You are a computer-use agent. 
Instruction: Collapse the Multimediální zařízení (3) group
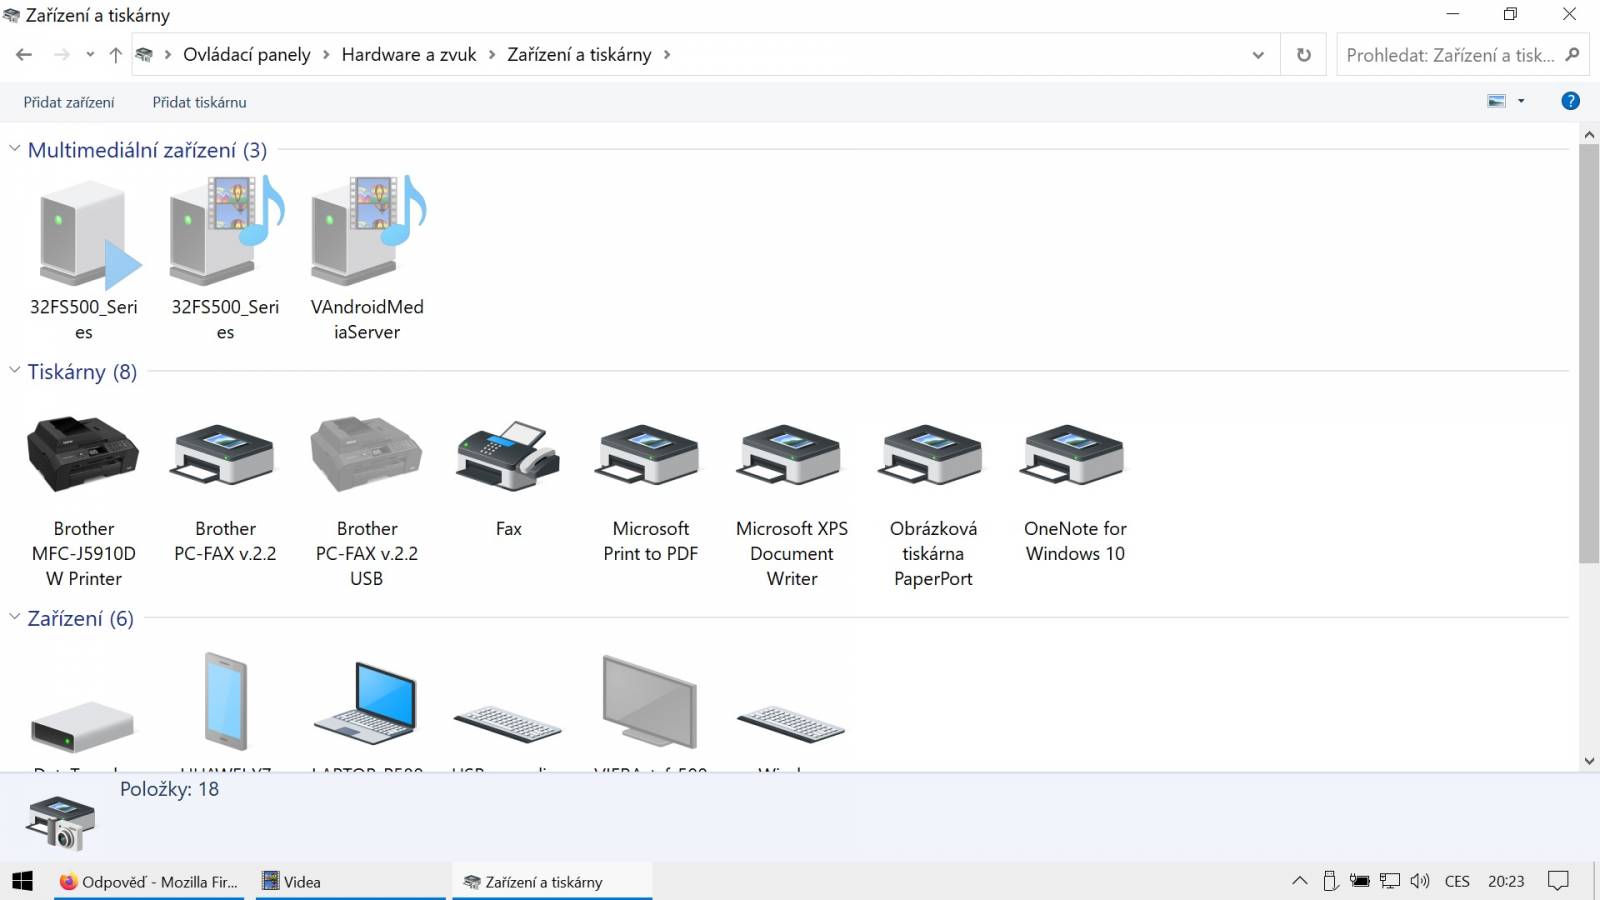15,149
